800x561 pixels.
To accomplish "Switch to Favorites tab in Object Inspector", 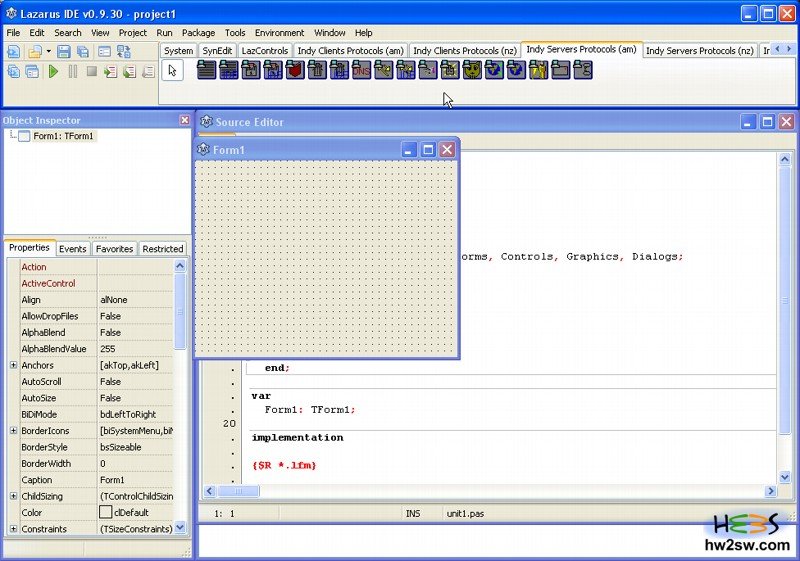I will pyautogui.click(x=114, y=249).
